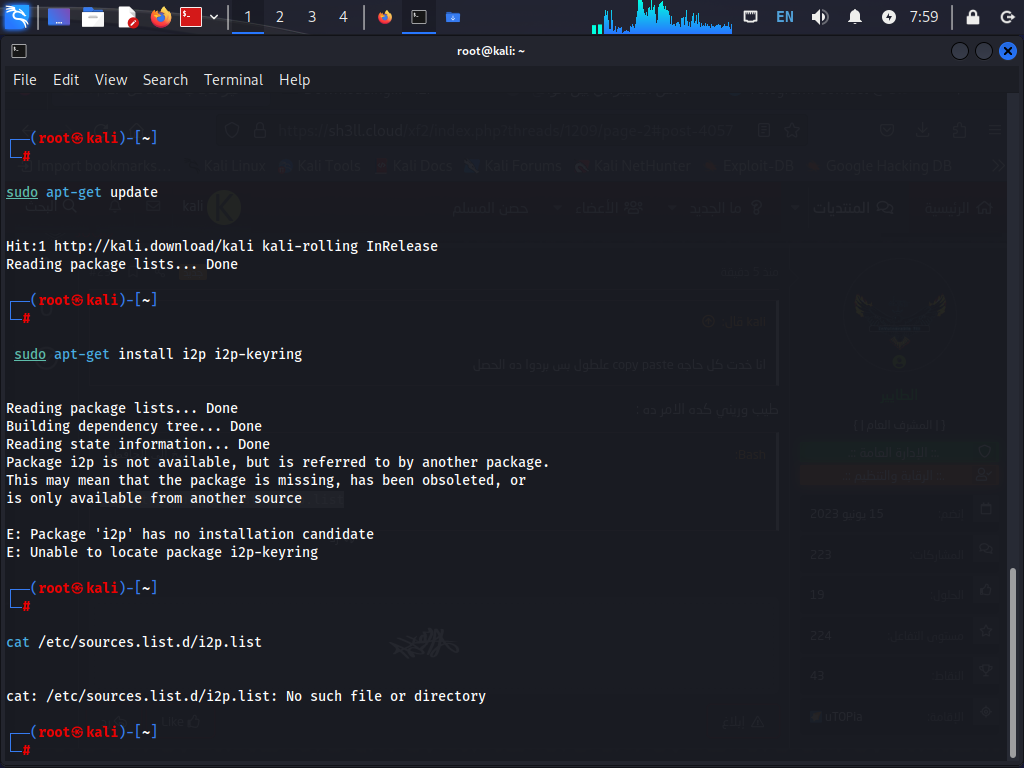Open the EN keyboard layout indicator

pyautogui.click(x=784, y=17)
